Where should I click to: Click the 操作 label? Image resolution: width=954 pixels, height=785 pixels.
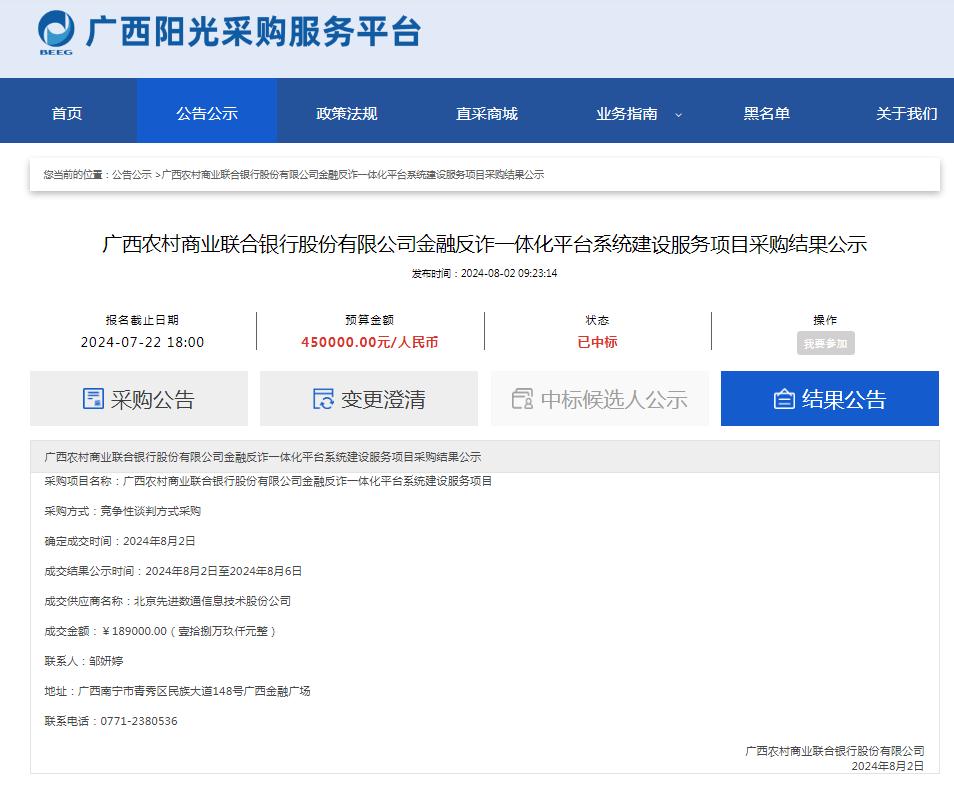(826, 320)
